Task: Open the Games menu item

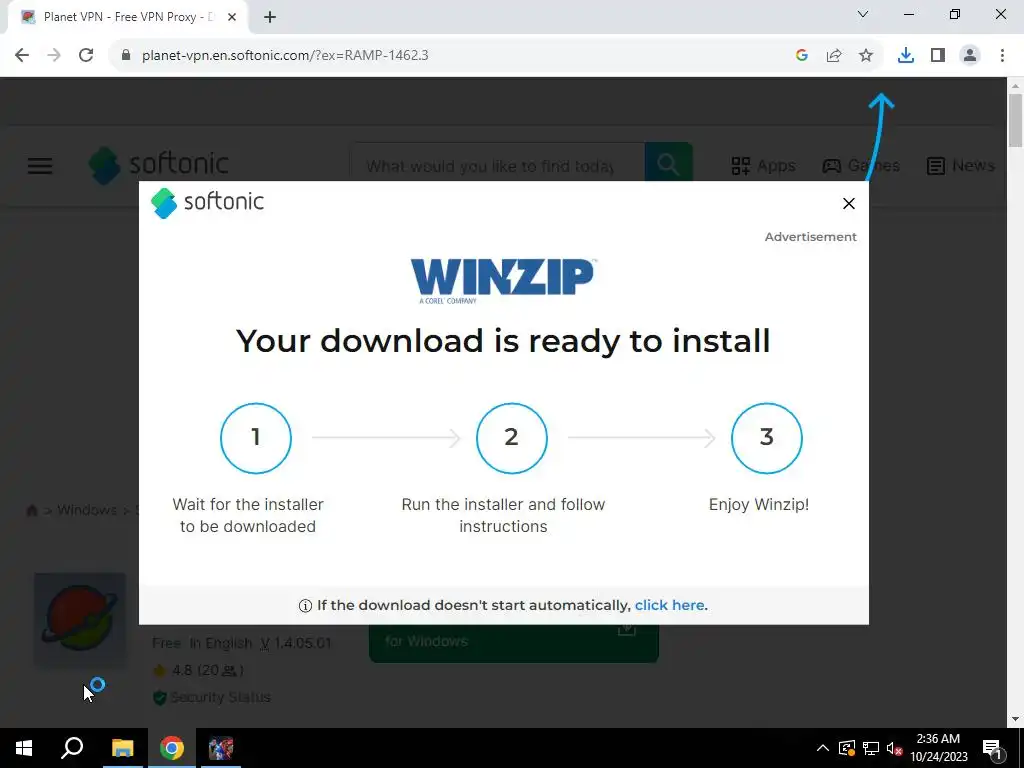Action: pos(861,166)
